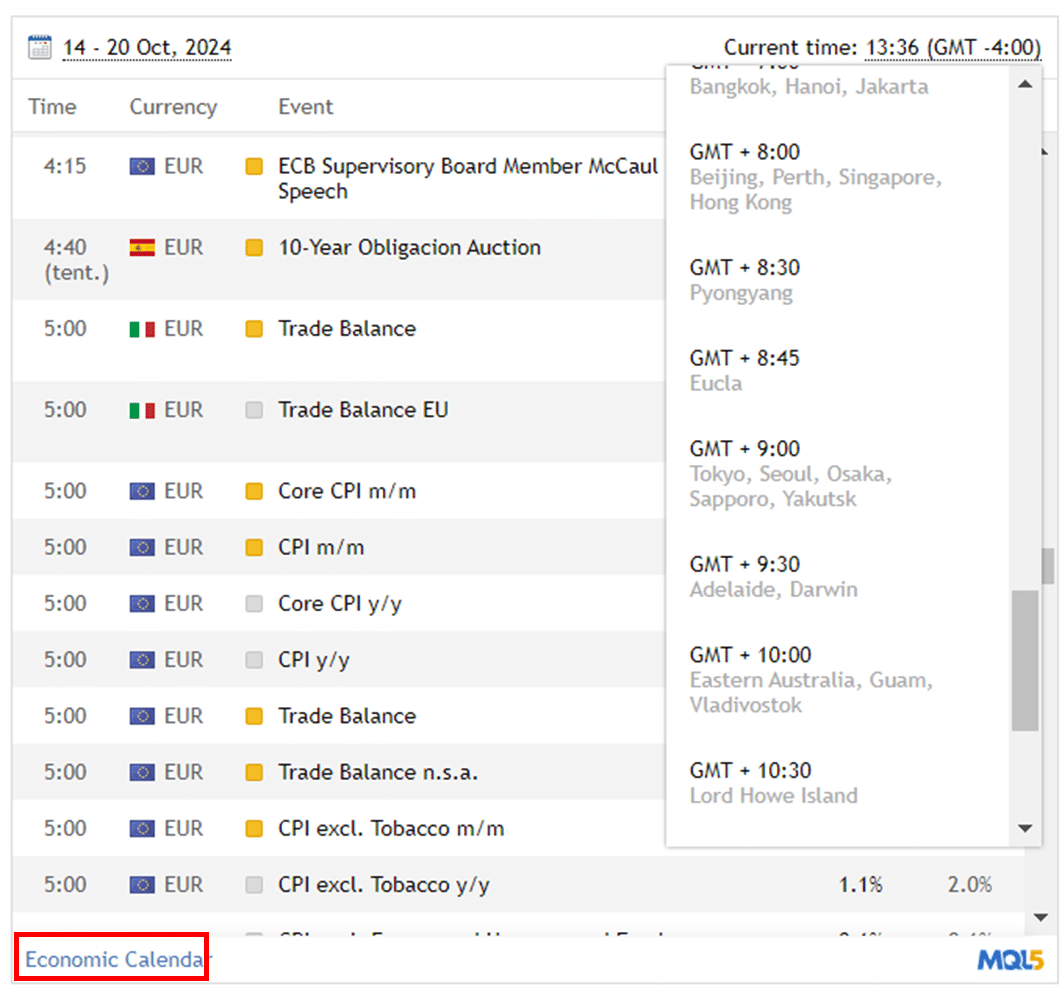The height and width of the screenshot is (995, 1062).
Task: Click yellow importance marker for CPI m/m
Action: click(x=254, y=547)
